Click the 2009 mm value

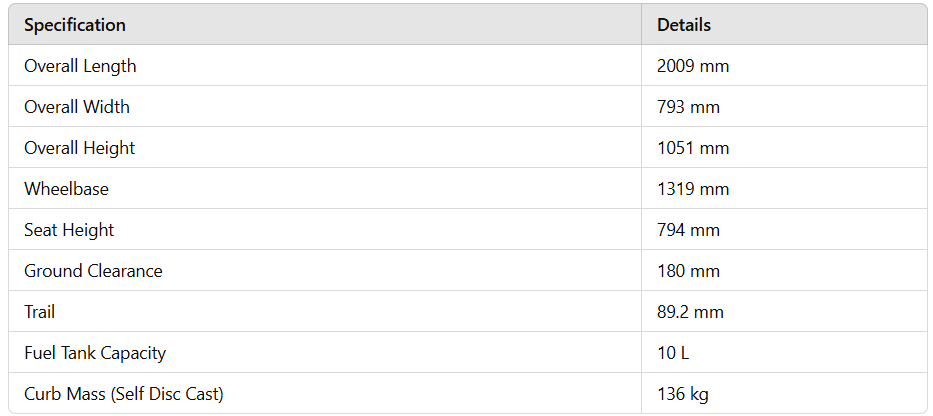(693, 66)
